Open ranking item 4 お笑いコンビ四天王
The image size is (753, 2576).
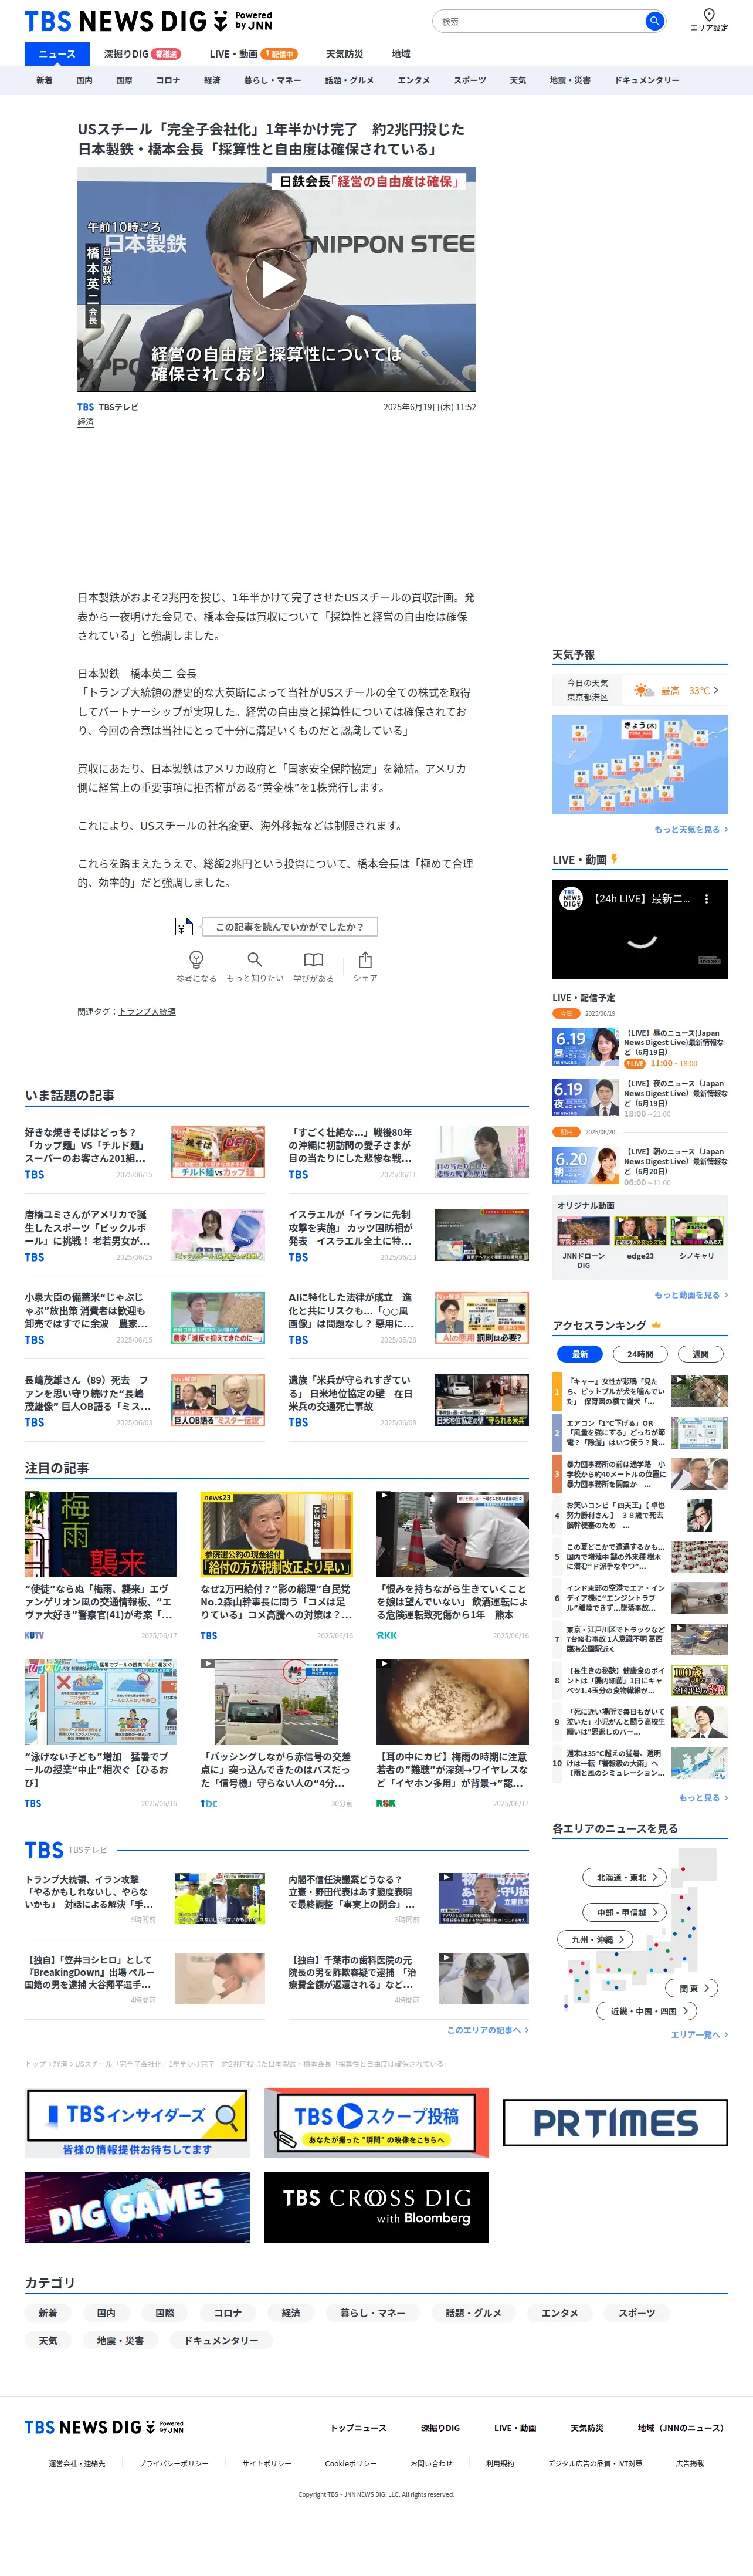tap(640, 1516)
